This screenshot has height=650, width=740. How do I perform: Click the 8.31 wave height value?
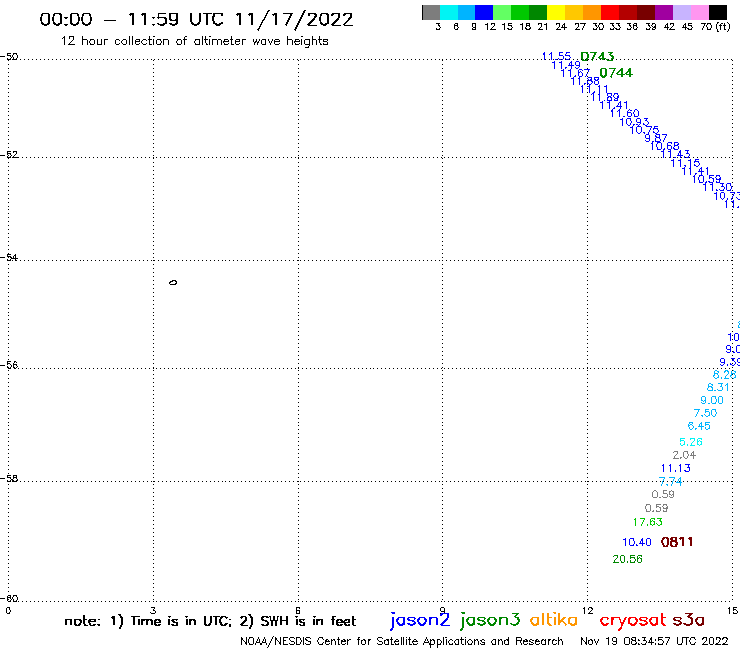click(718, 387)
